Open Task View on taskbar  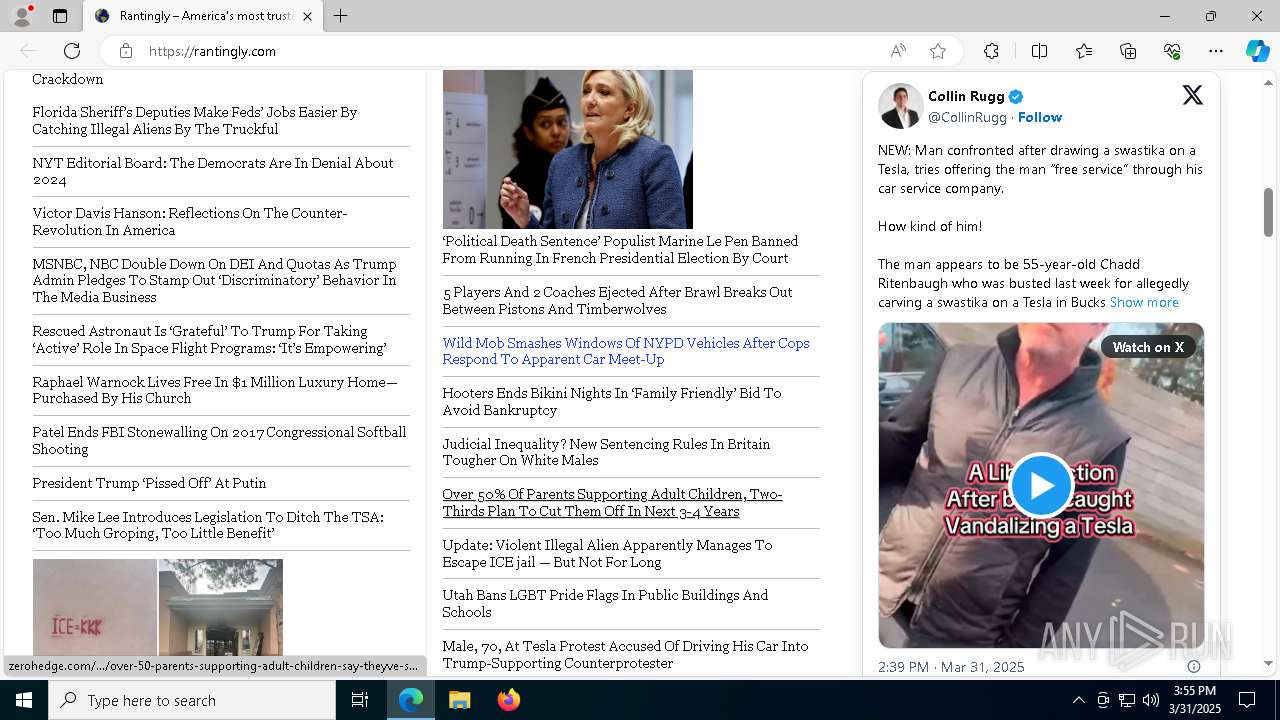point(360,700)
